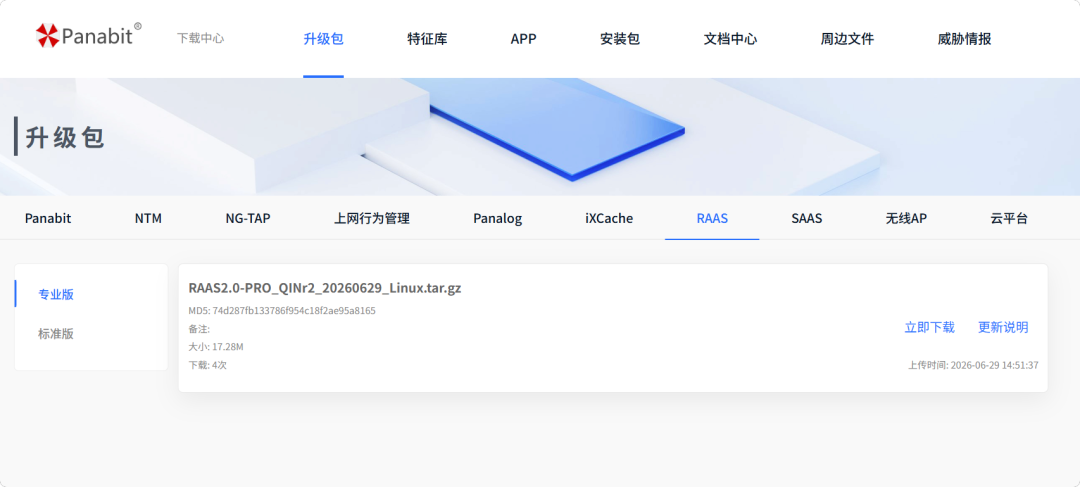Switch to the 云平台 product tab
This screenshot has width=1080, height=487.
(x=1009, y=218)
